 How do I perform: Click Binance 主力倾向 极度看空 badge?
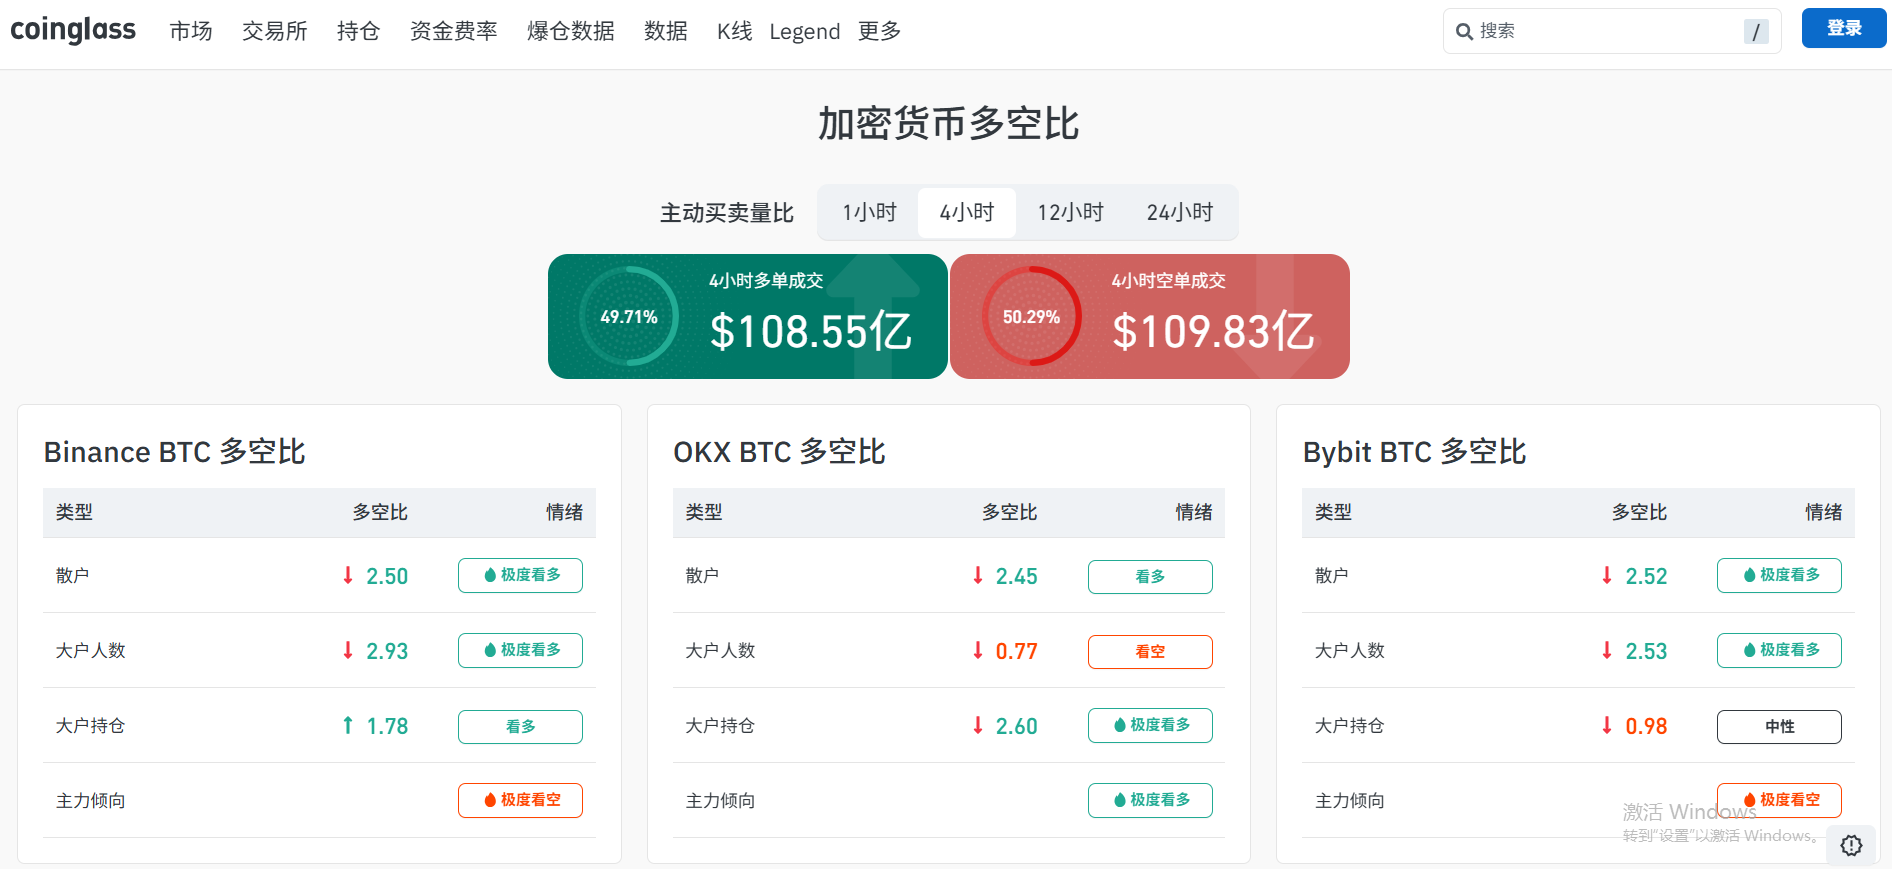[x=520, y=800]
